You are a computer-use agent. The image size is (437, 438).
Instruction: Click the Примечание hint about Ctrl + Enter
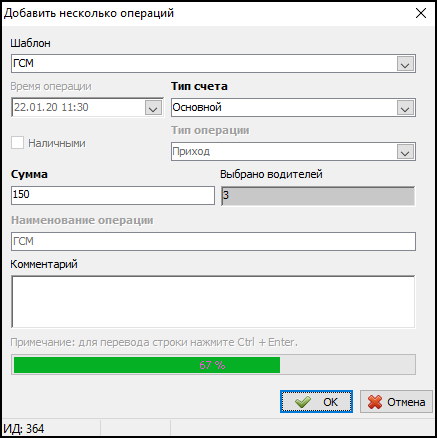(x=154, y=342)
